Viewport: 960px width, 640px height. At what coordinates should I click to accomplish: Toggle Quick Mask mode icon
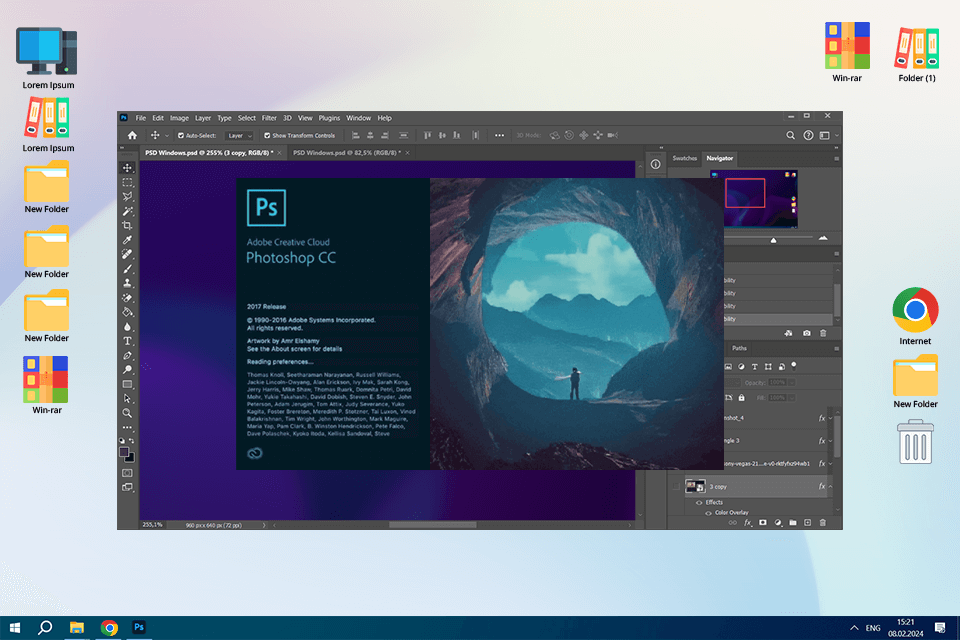127,473
